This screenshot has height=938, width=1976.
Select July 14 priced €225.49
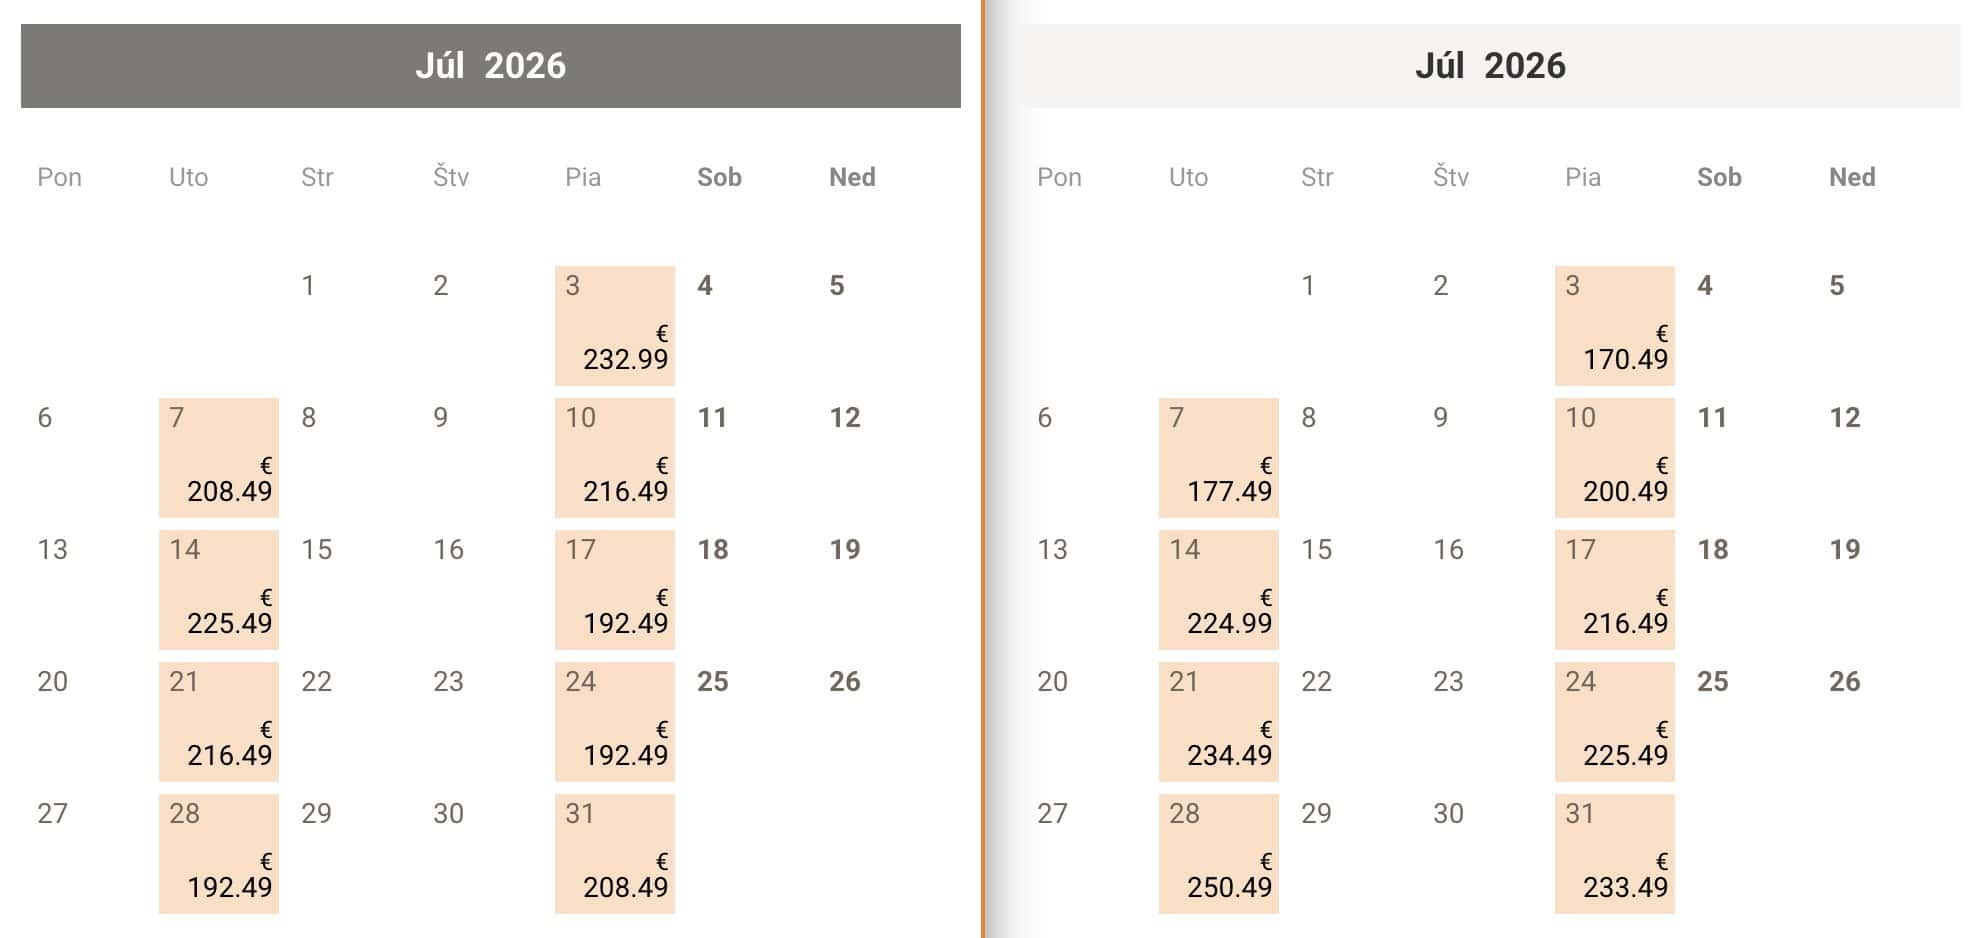[218, 590]
